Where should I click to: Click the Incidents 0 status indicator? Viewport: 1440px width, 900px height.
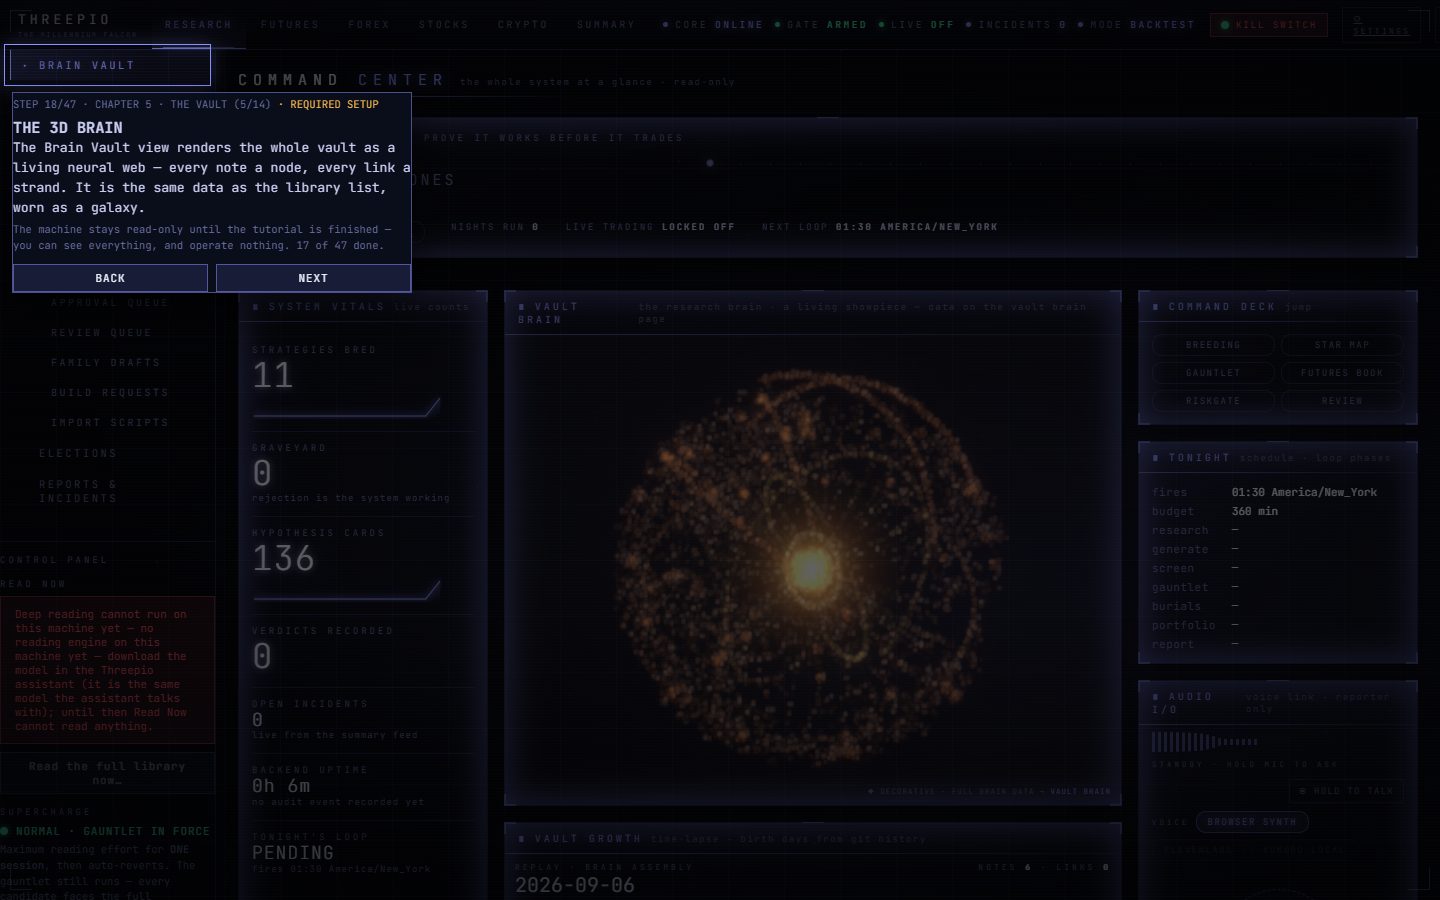pyautogui.click(x=1016, y=25)
